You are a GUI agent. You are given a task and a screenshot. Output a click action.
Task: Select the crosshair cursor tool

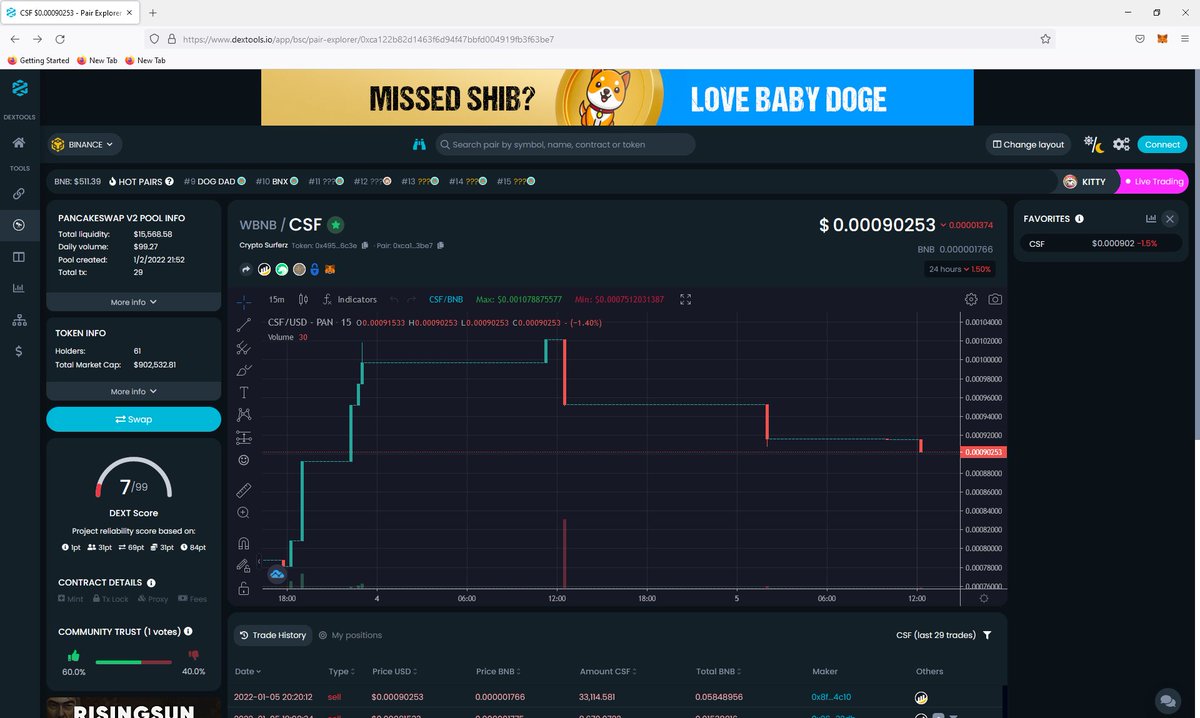click(244, 301)
